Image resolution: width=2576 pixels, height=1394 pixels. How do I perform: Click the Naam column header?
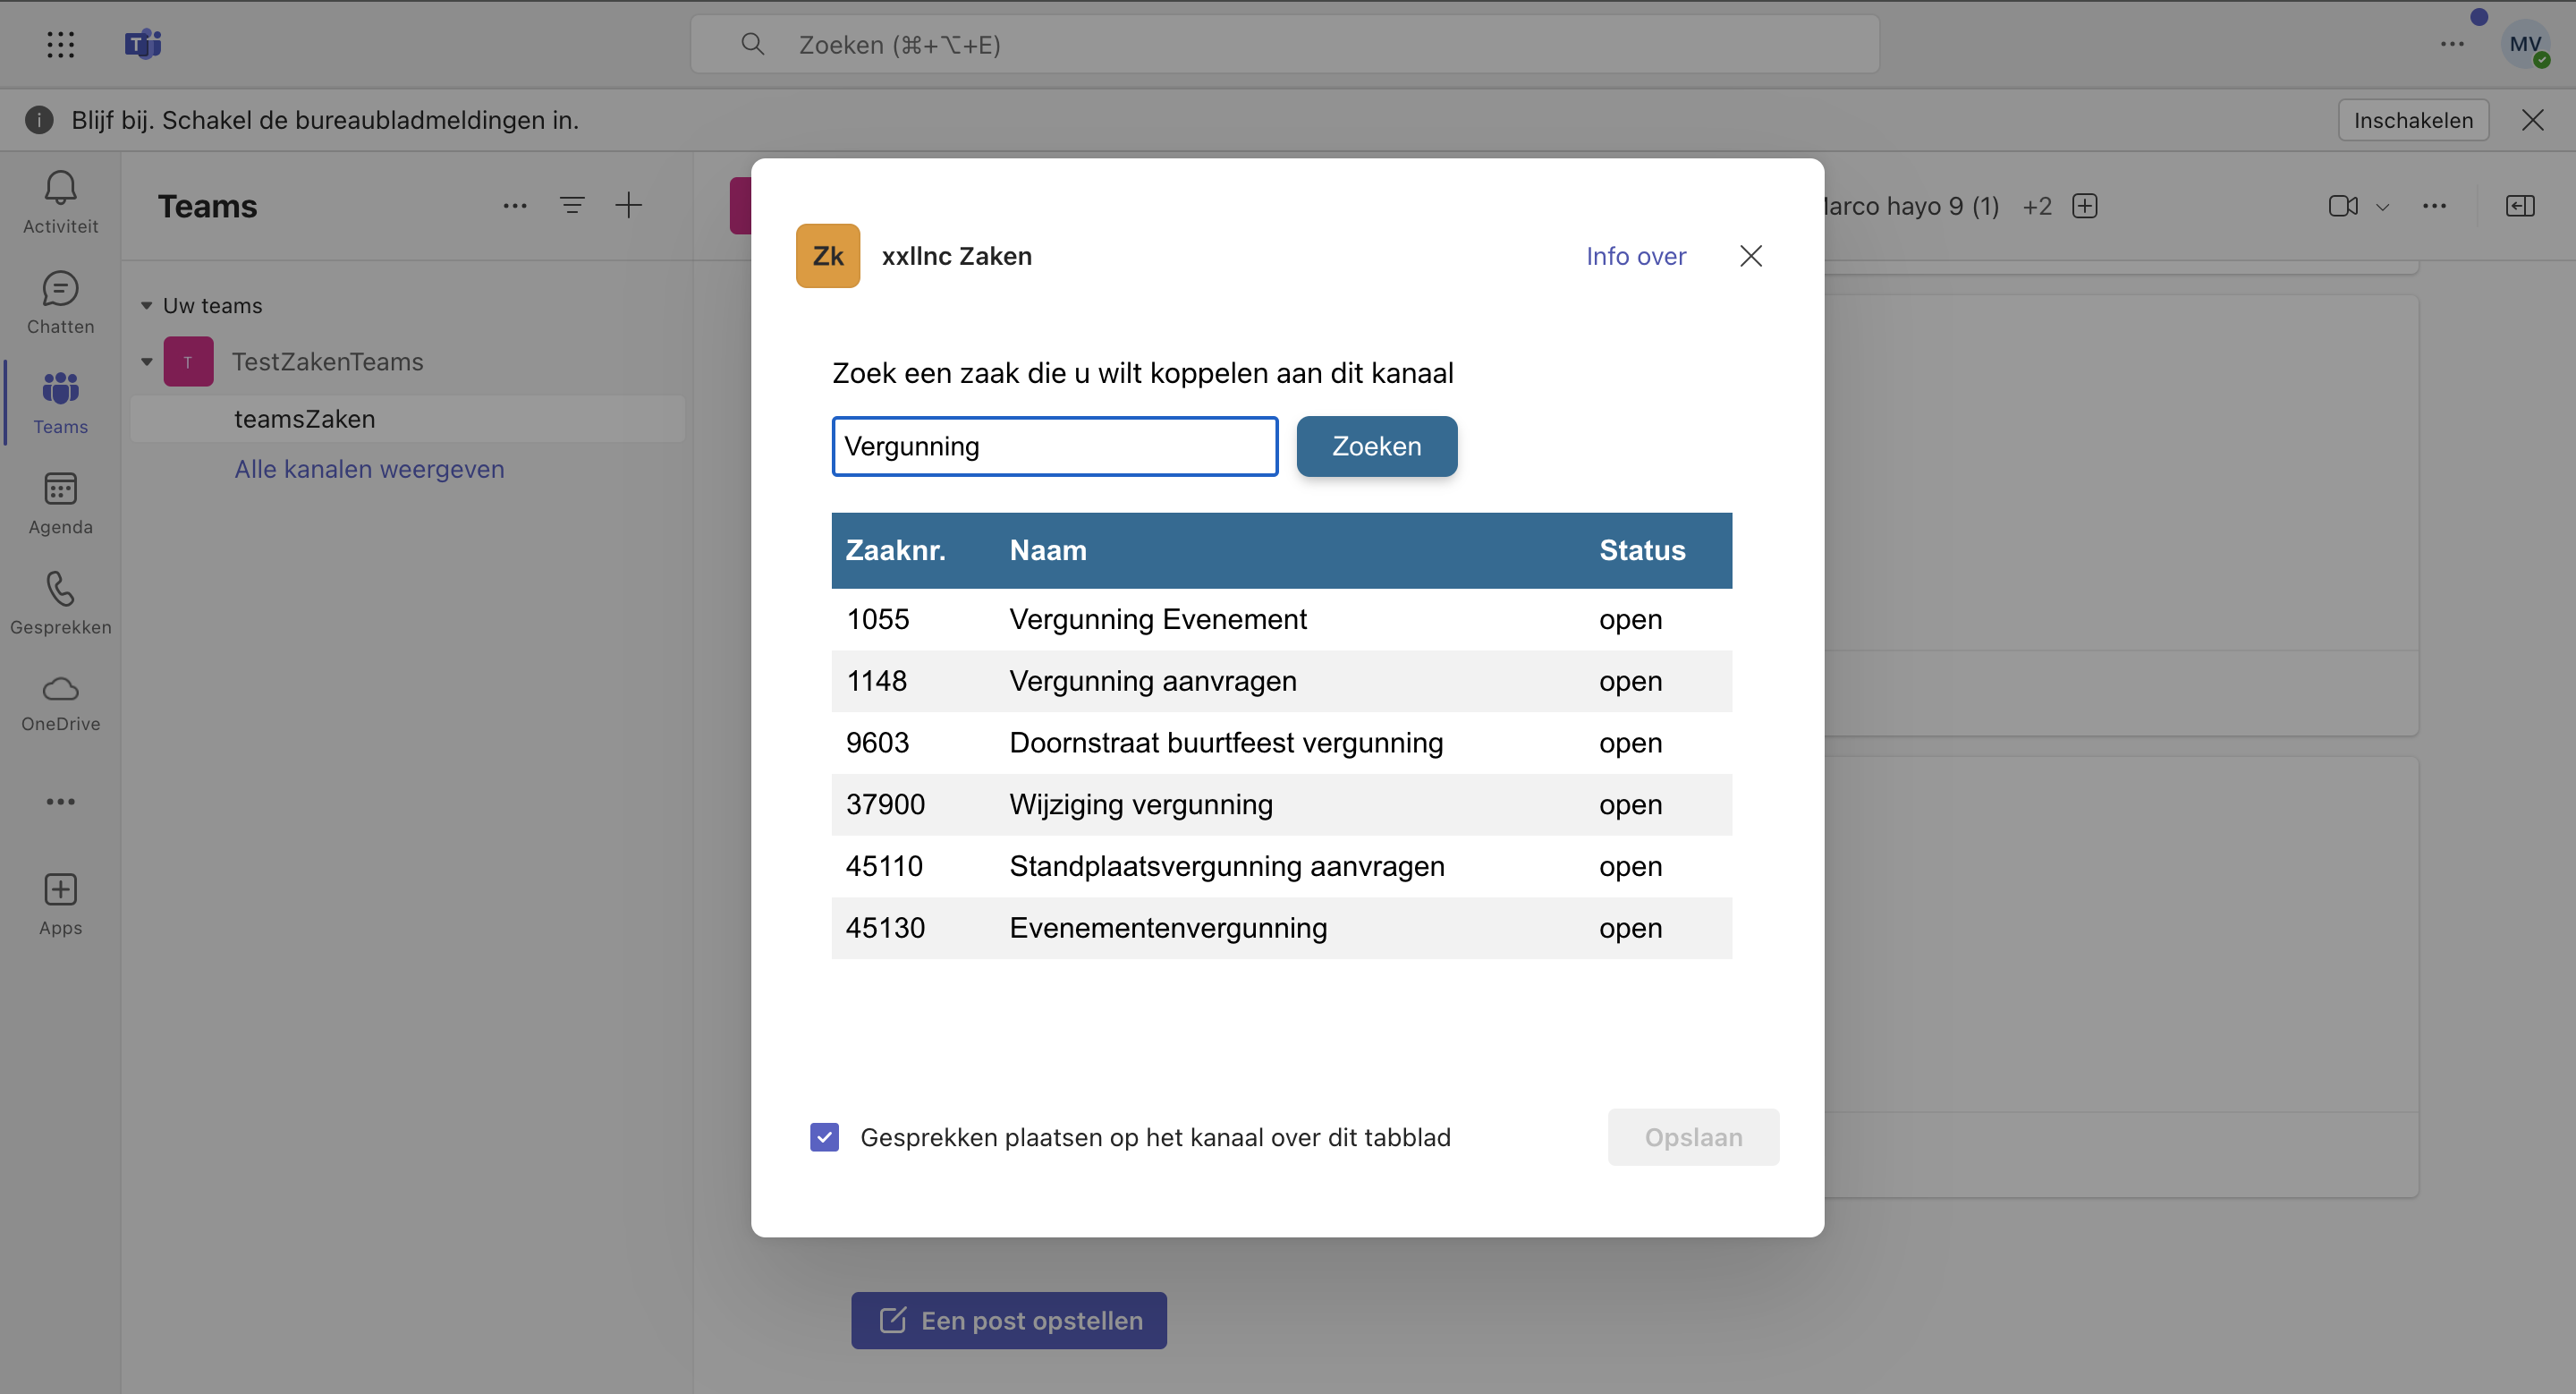[1048, 550]
